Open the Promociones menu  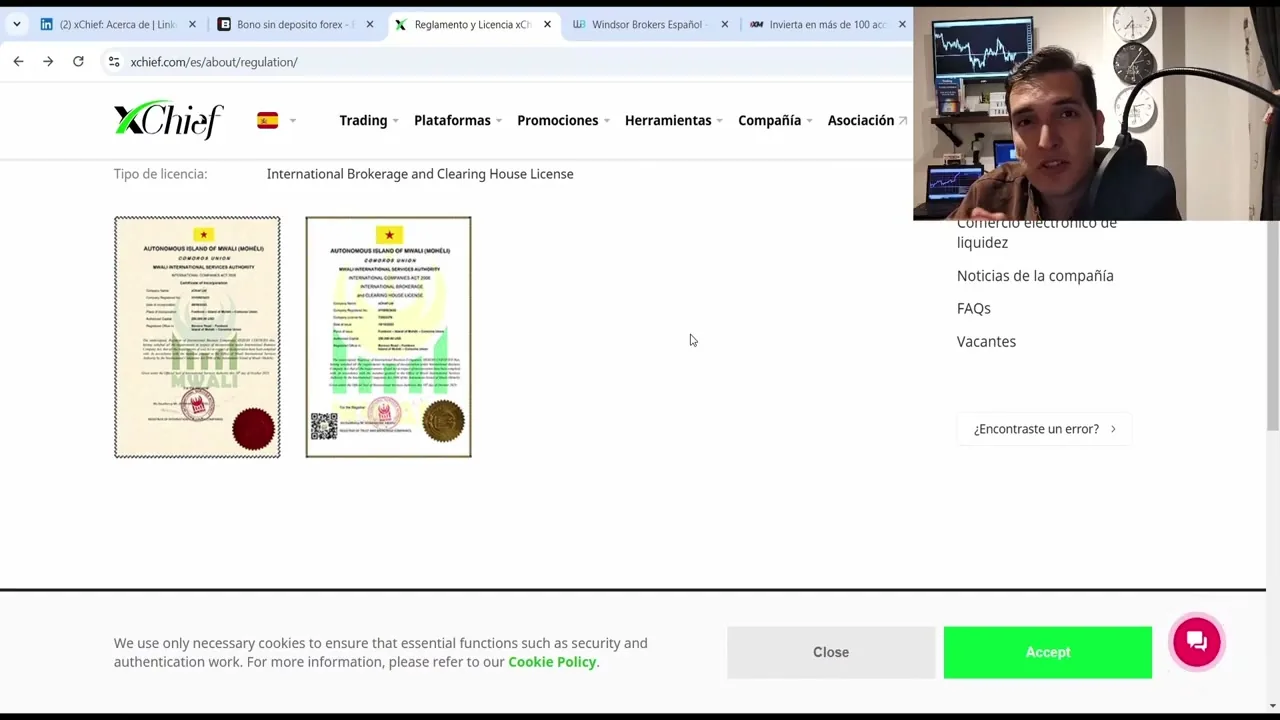563,120
